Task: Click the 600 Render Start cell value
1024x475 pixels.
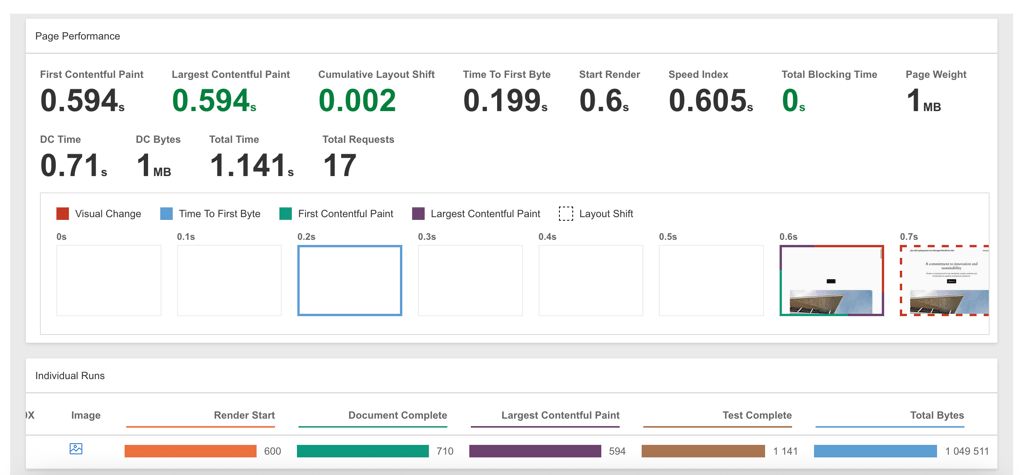Action: point(272,451)
